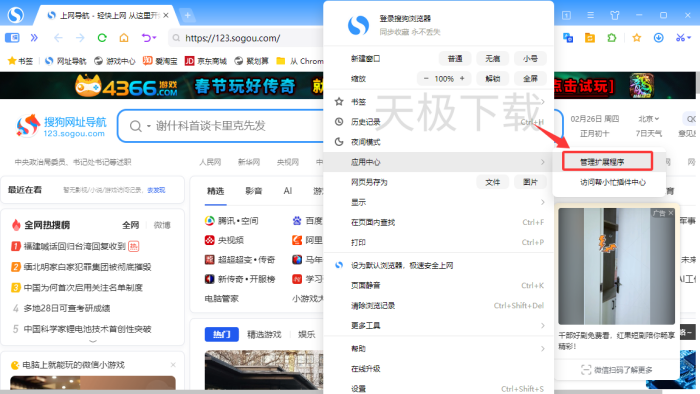Open a new tab with plus button

[x=188, y=16]
